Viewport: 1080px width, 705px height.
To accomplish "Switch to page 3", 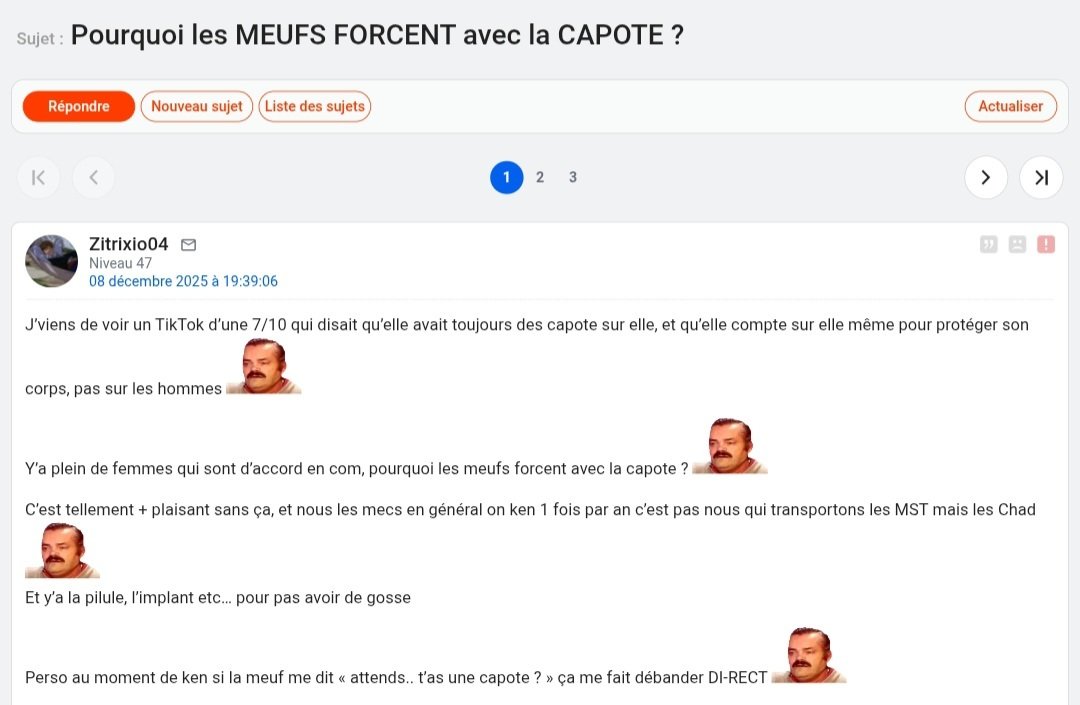I will [573, 178].
